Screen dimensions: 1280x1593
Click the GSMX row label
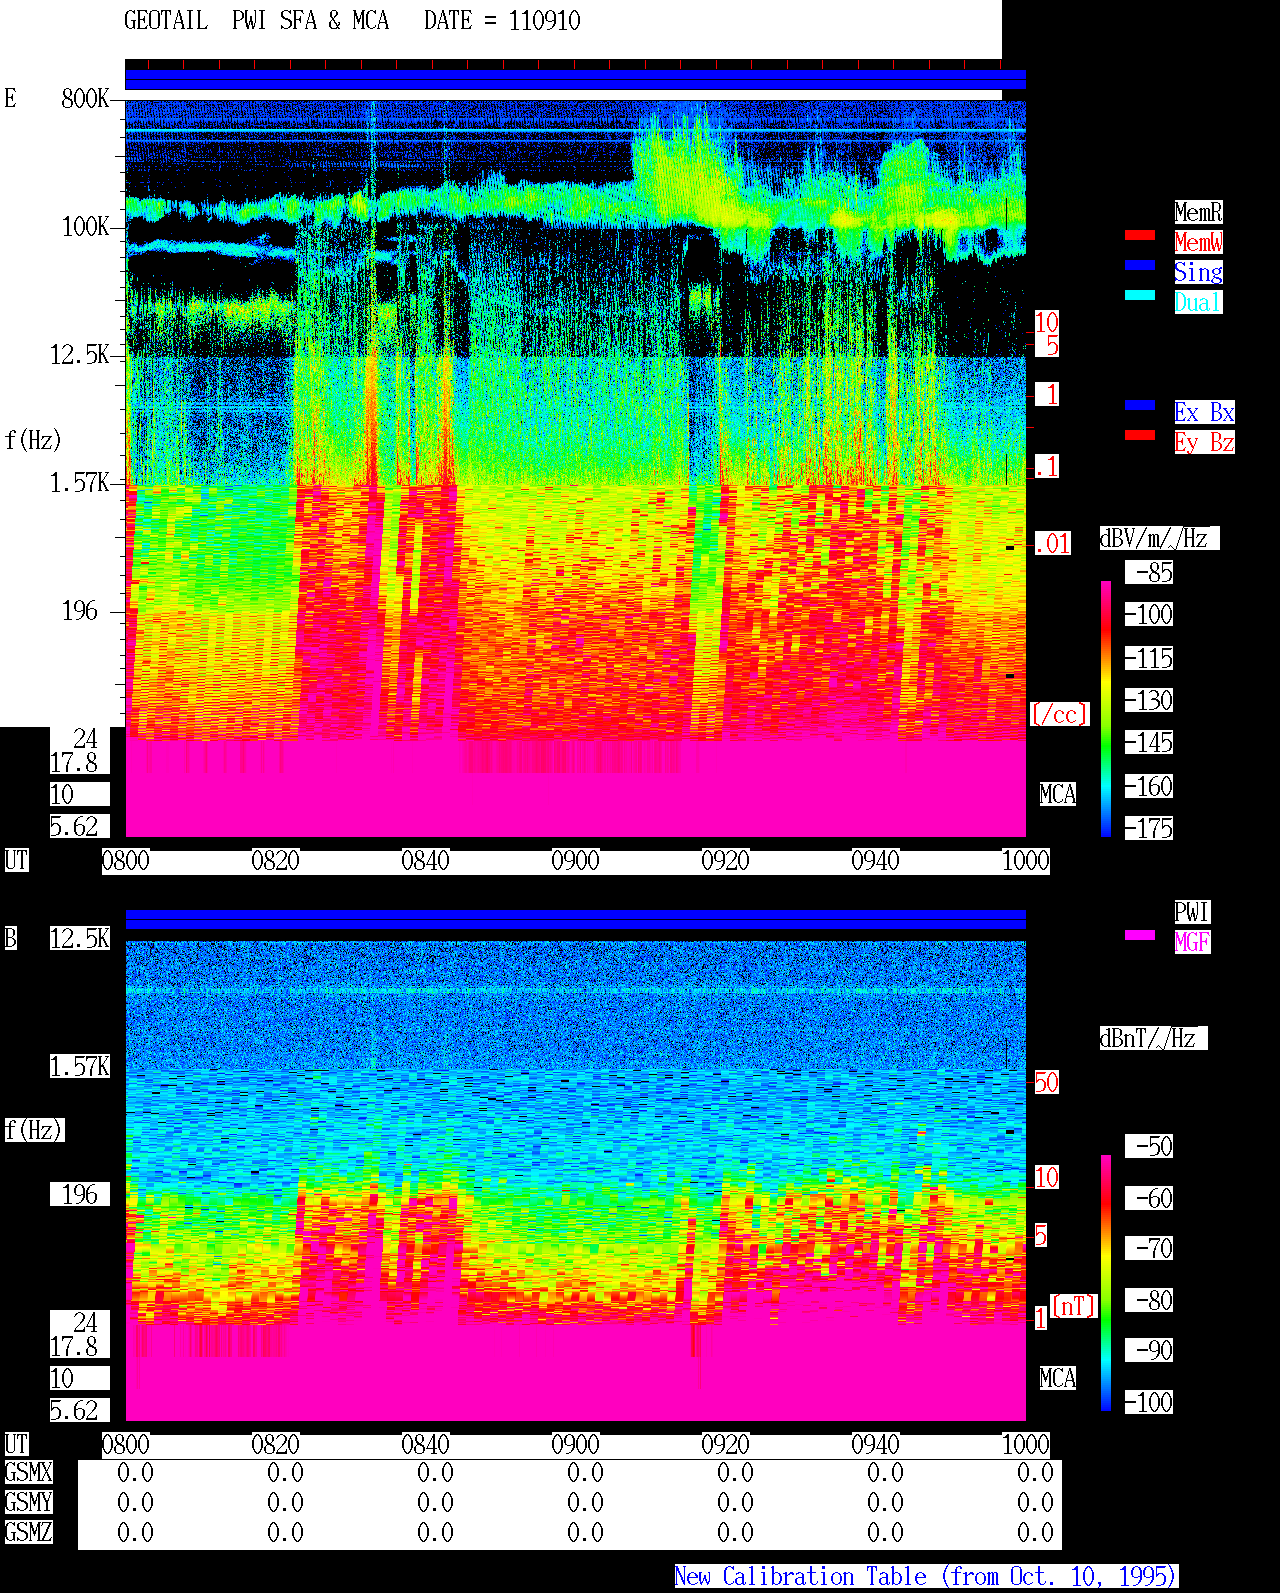pyautogui.click(x=28, y=1473)
